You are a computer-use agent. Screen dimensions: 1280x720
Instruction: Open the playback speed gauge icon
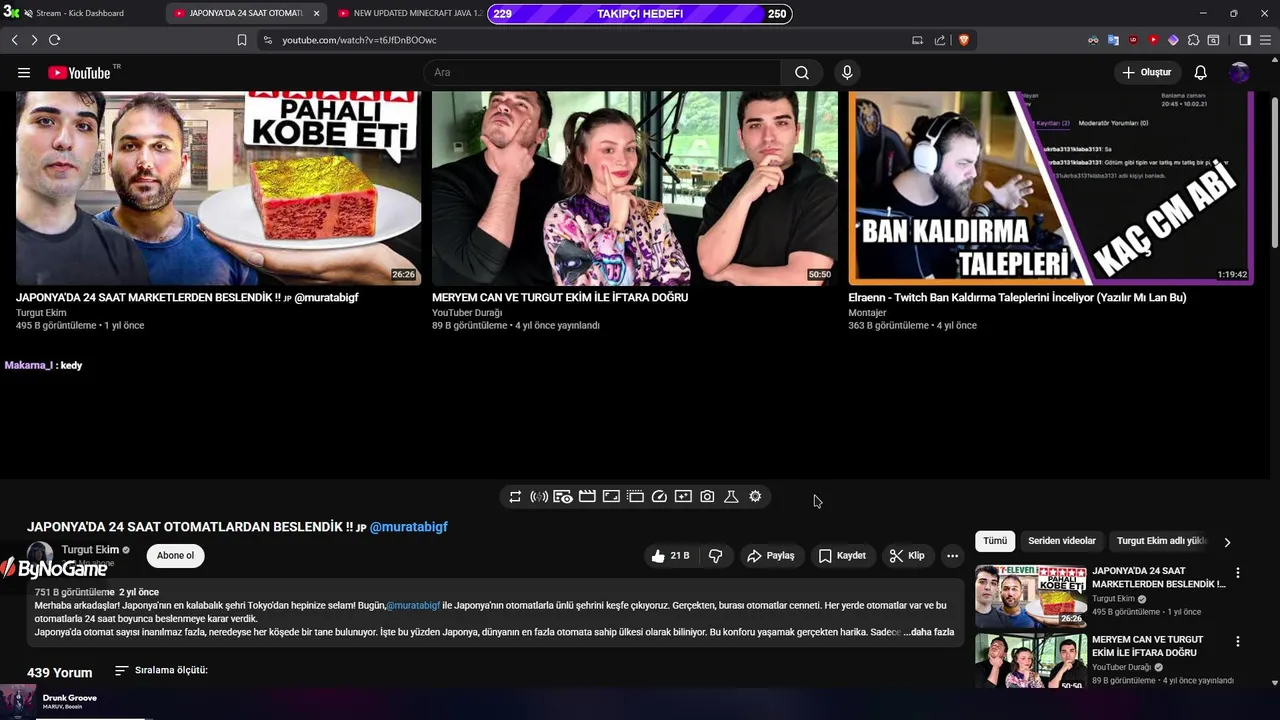pyautogui.click(x=659, y=496)
